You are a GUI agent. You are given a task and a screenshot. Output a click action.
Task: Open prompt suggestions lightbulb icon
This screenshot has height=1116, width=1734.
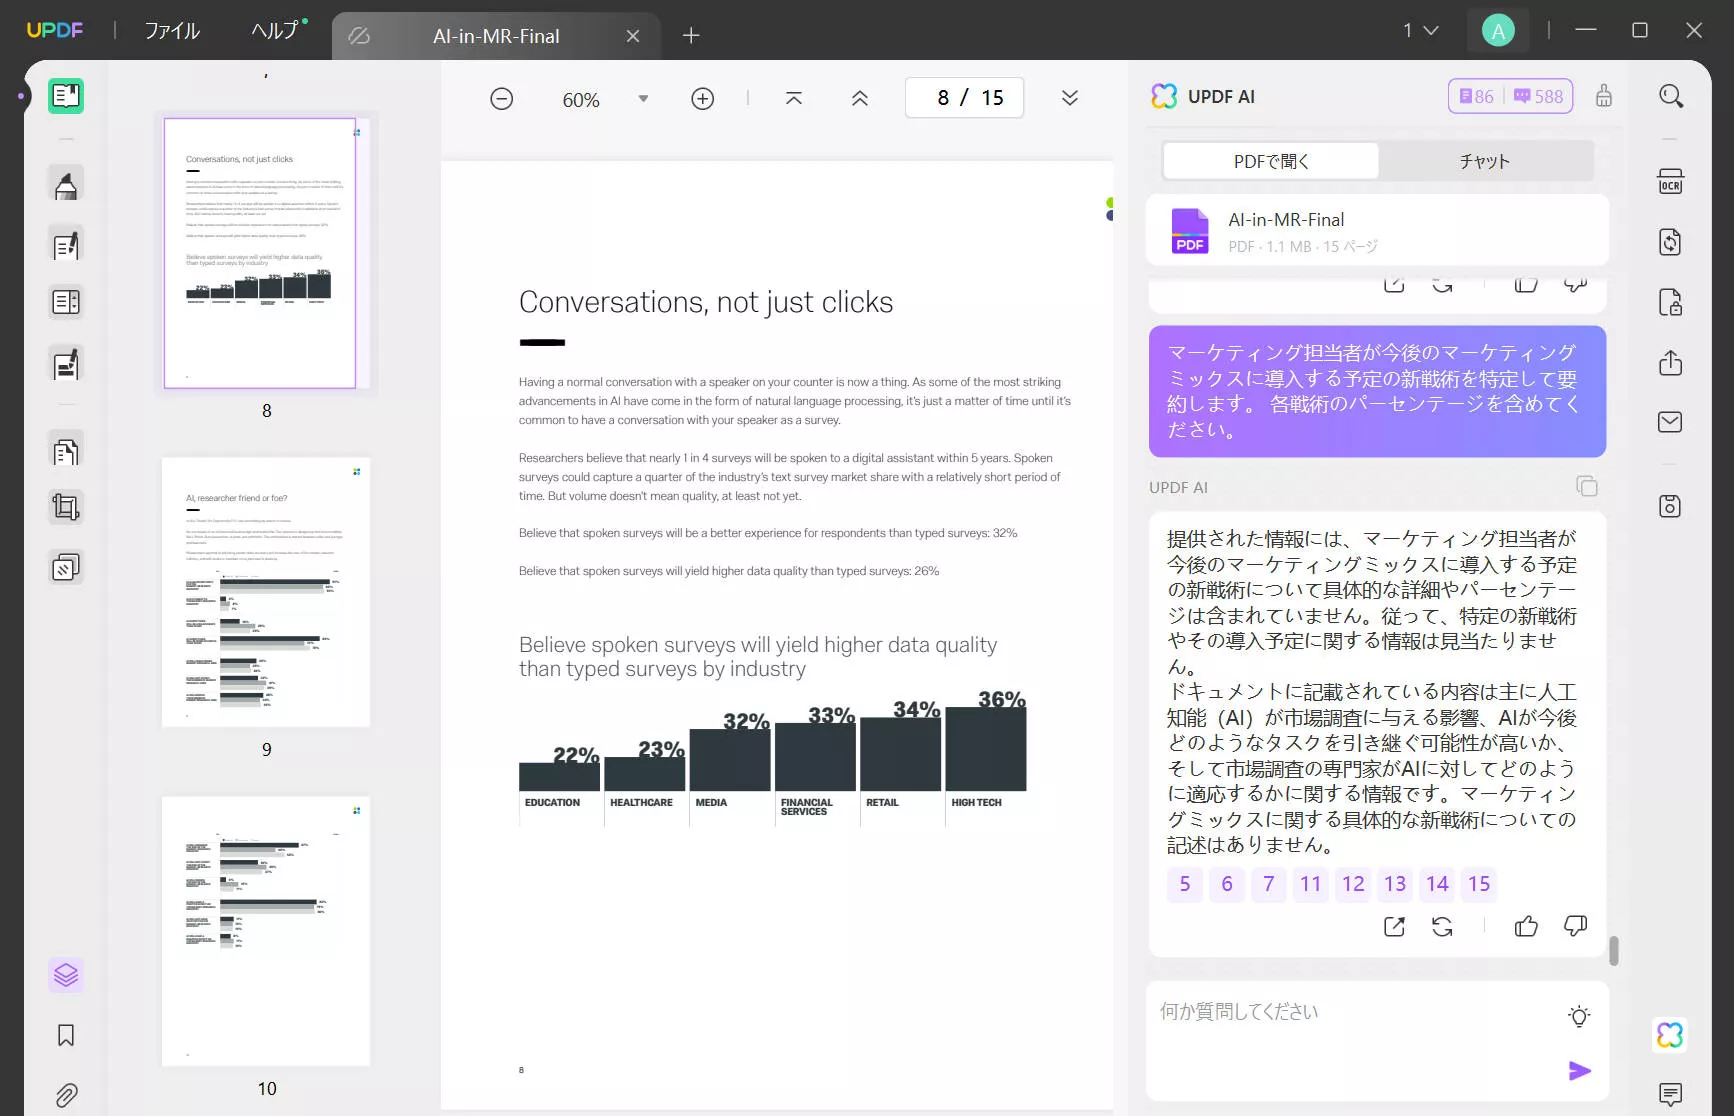pos(1579,1016)
